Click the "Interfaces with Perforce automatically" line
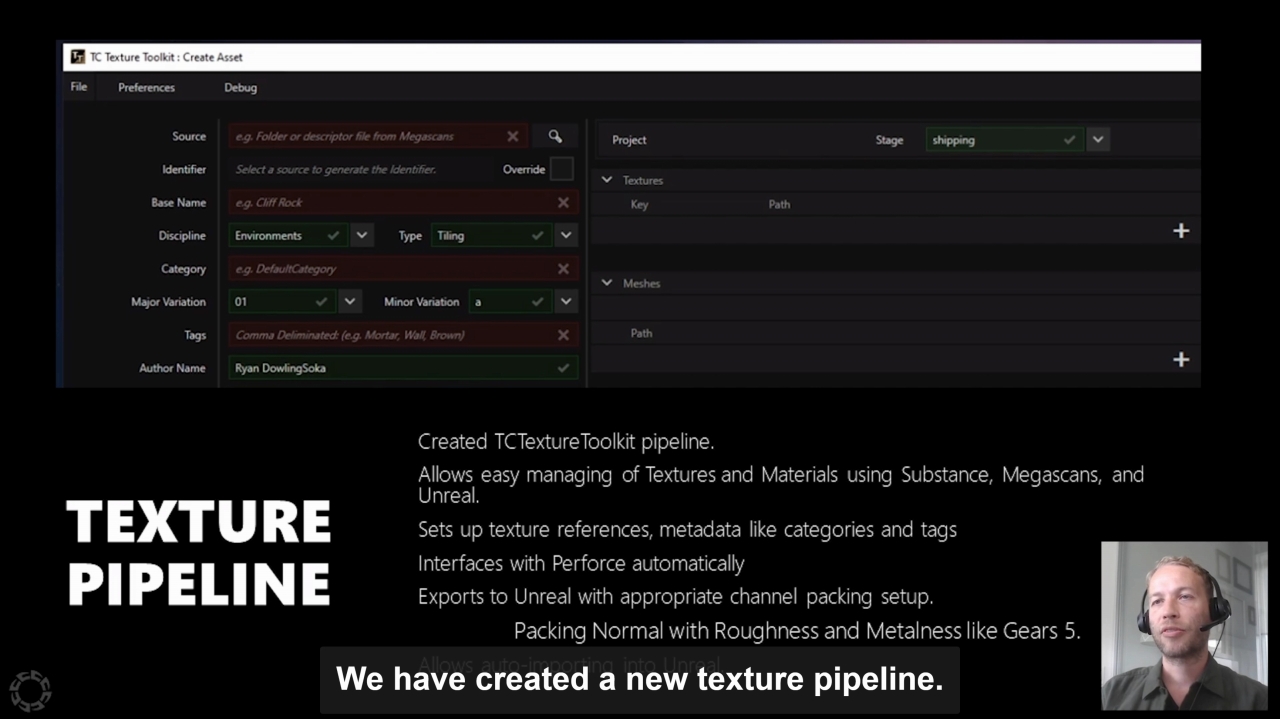Image resolution: width=1280 pixels, height=719 pixels. (x=581, y=564)
